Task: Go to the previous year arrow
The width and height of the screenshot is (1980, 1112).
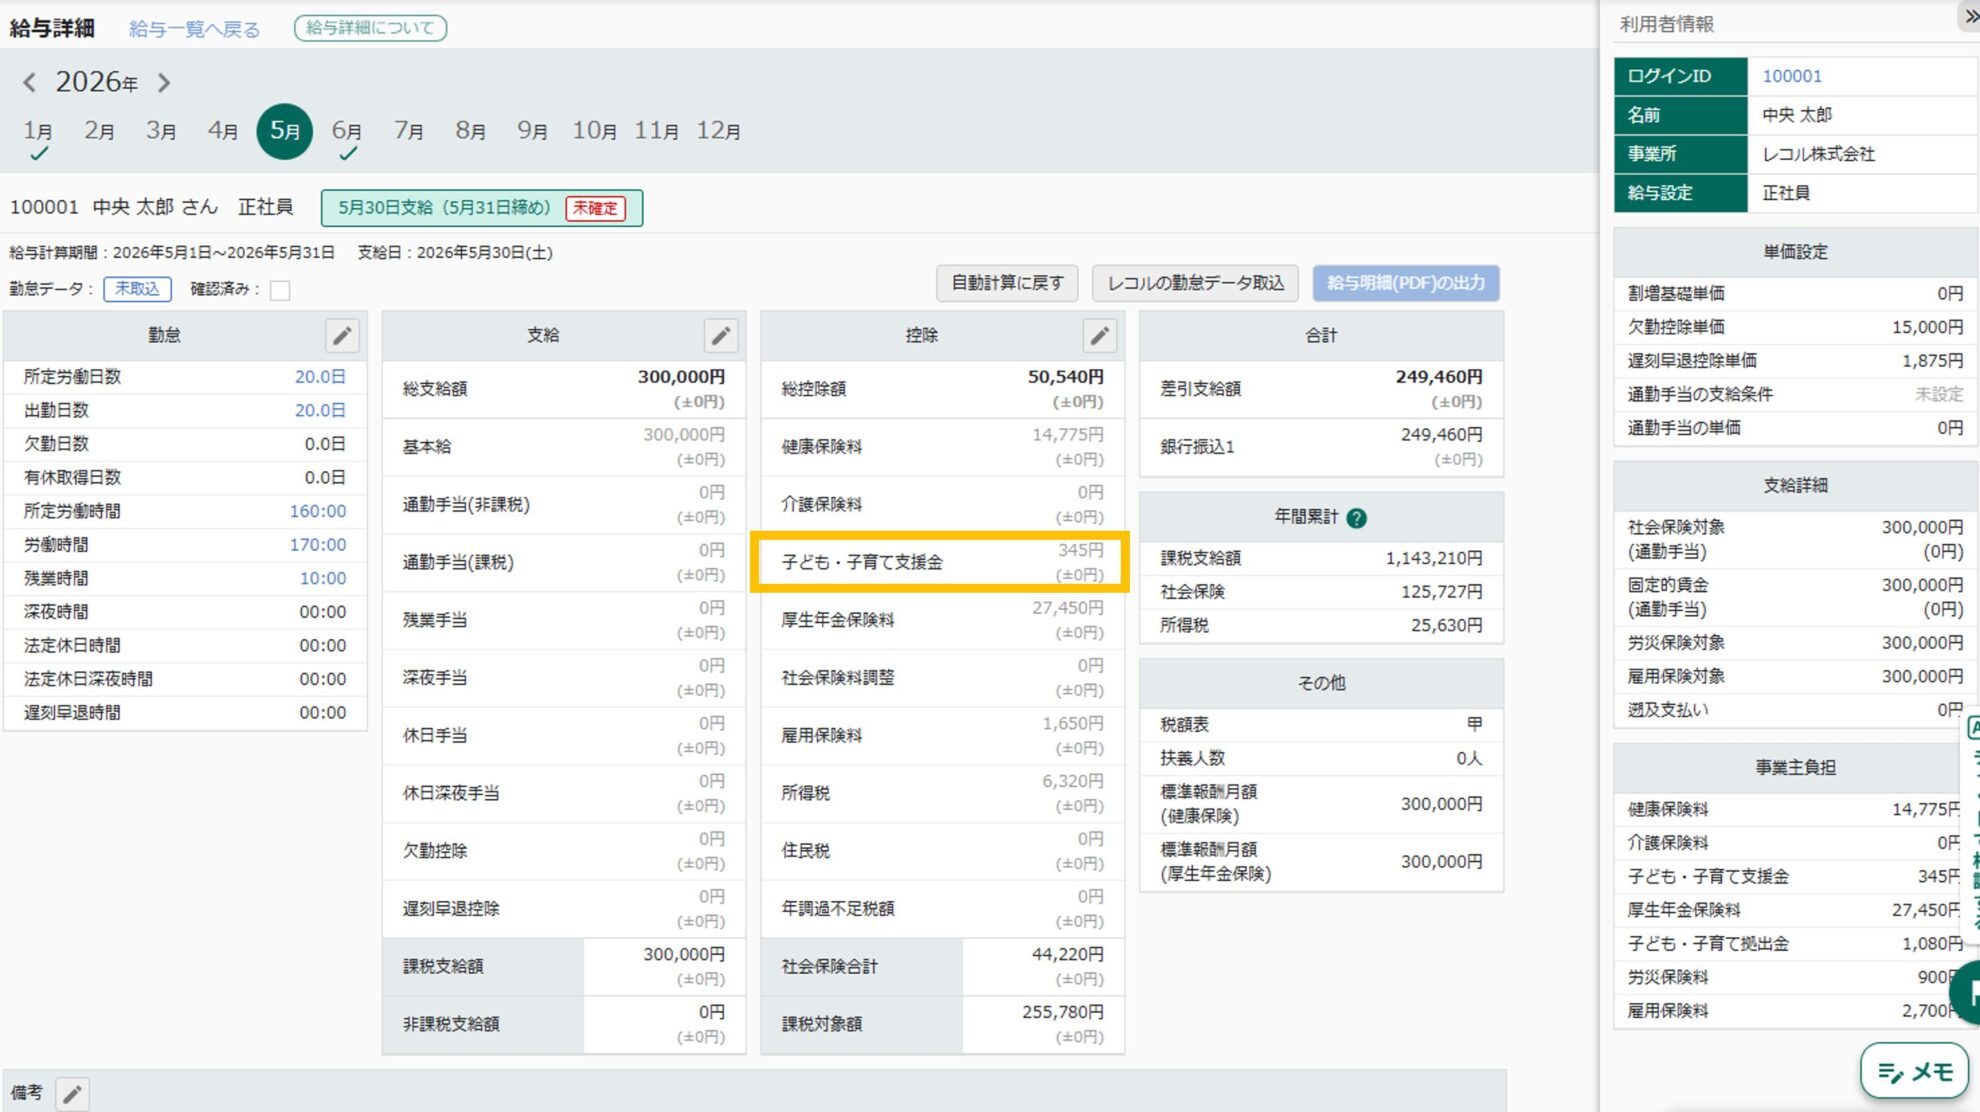Action: pos(29,83)
